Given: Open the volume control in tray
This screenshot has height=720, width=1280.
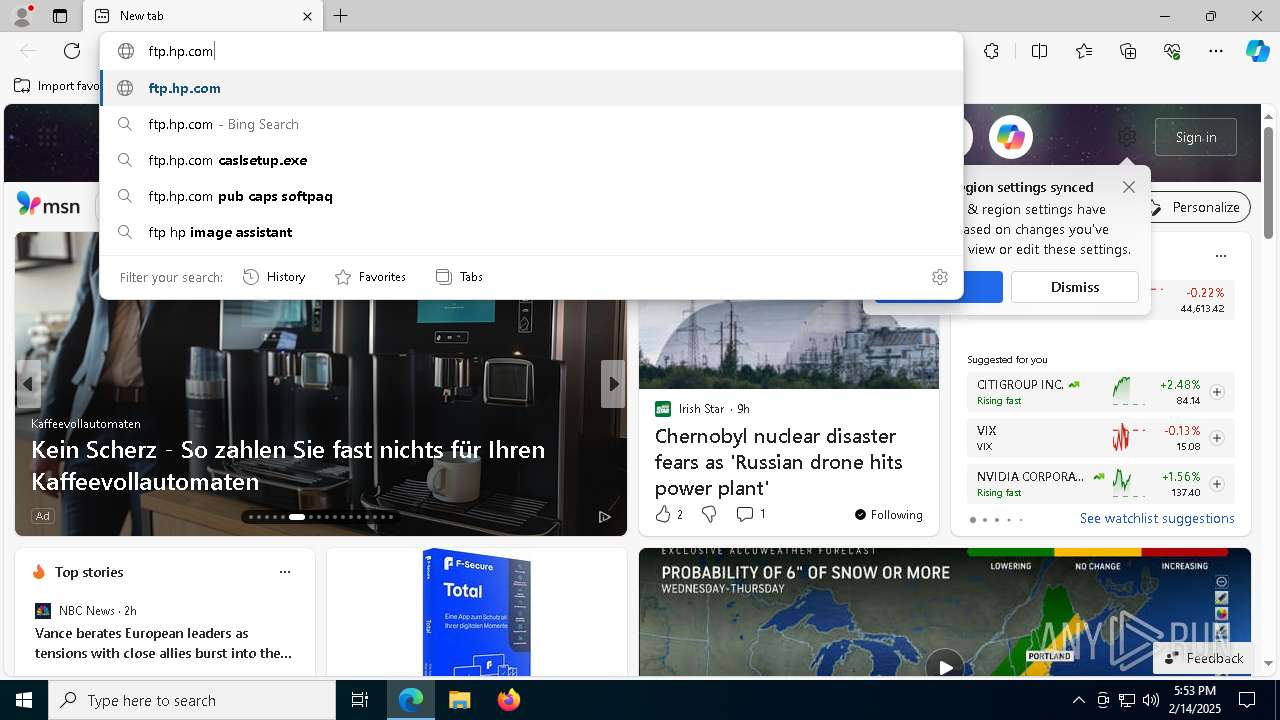Looking at the screenshot, I should pos(1150,700).
